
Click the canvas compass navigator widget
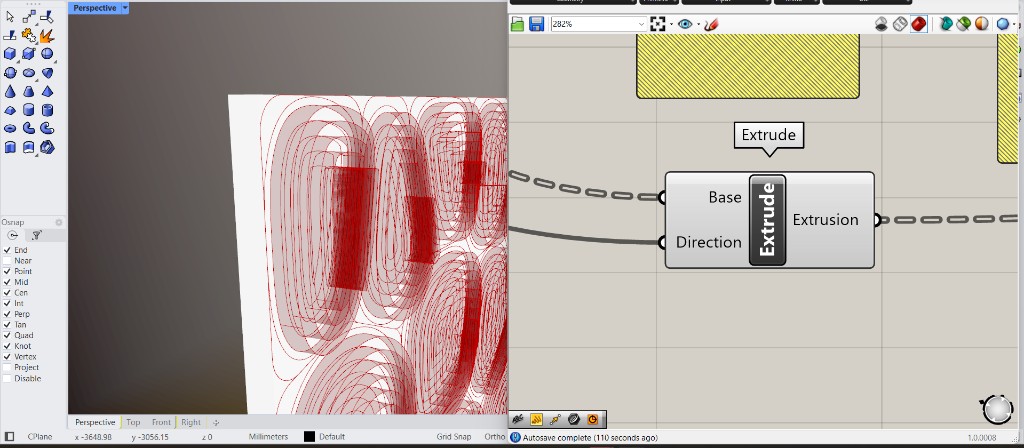point(997,409)
